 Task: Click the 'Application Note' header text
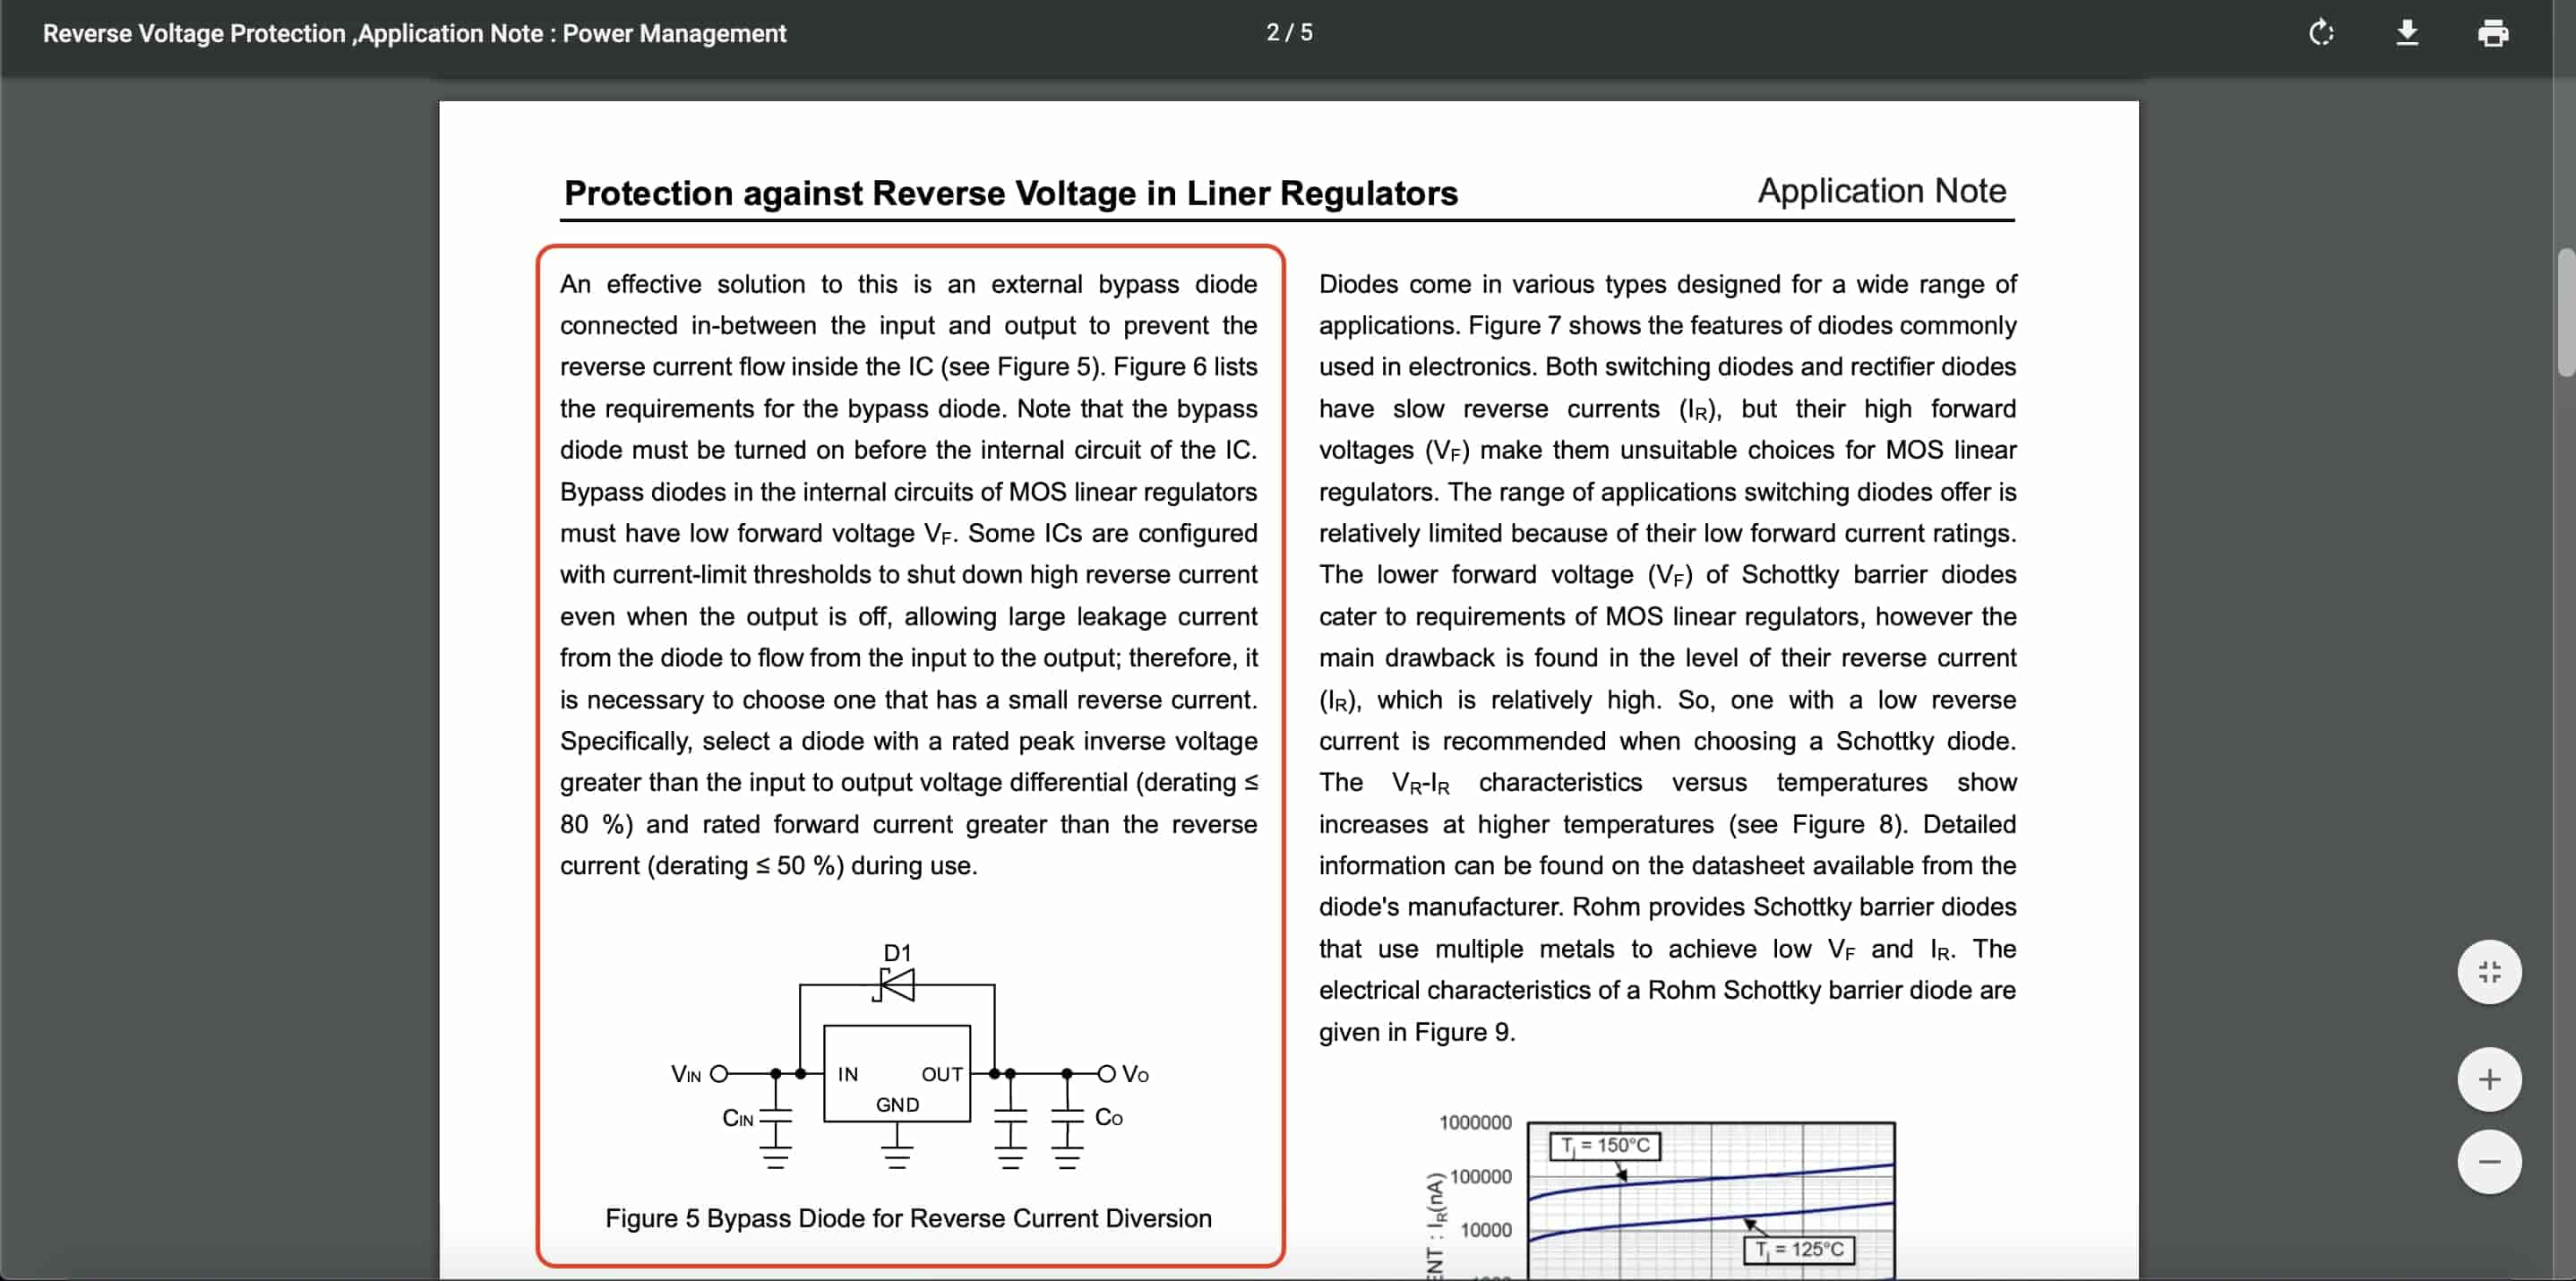point(1881,190)
